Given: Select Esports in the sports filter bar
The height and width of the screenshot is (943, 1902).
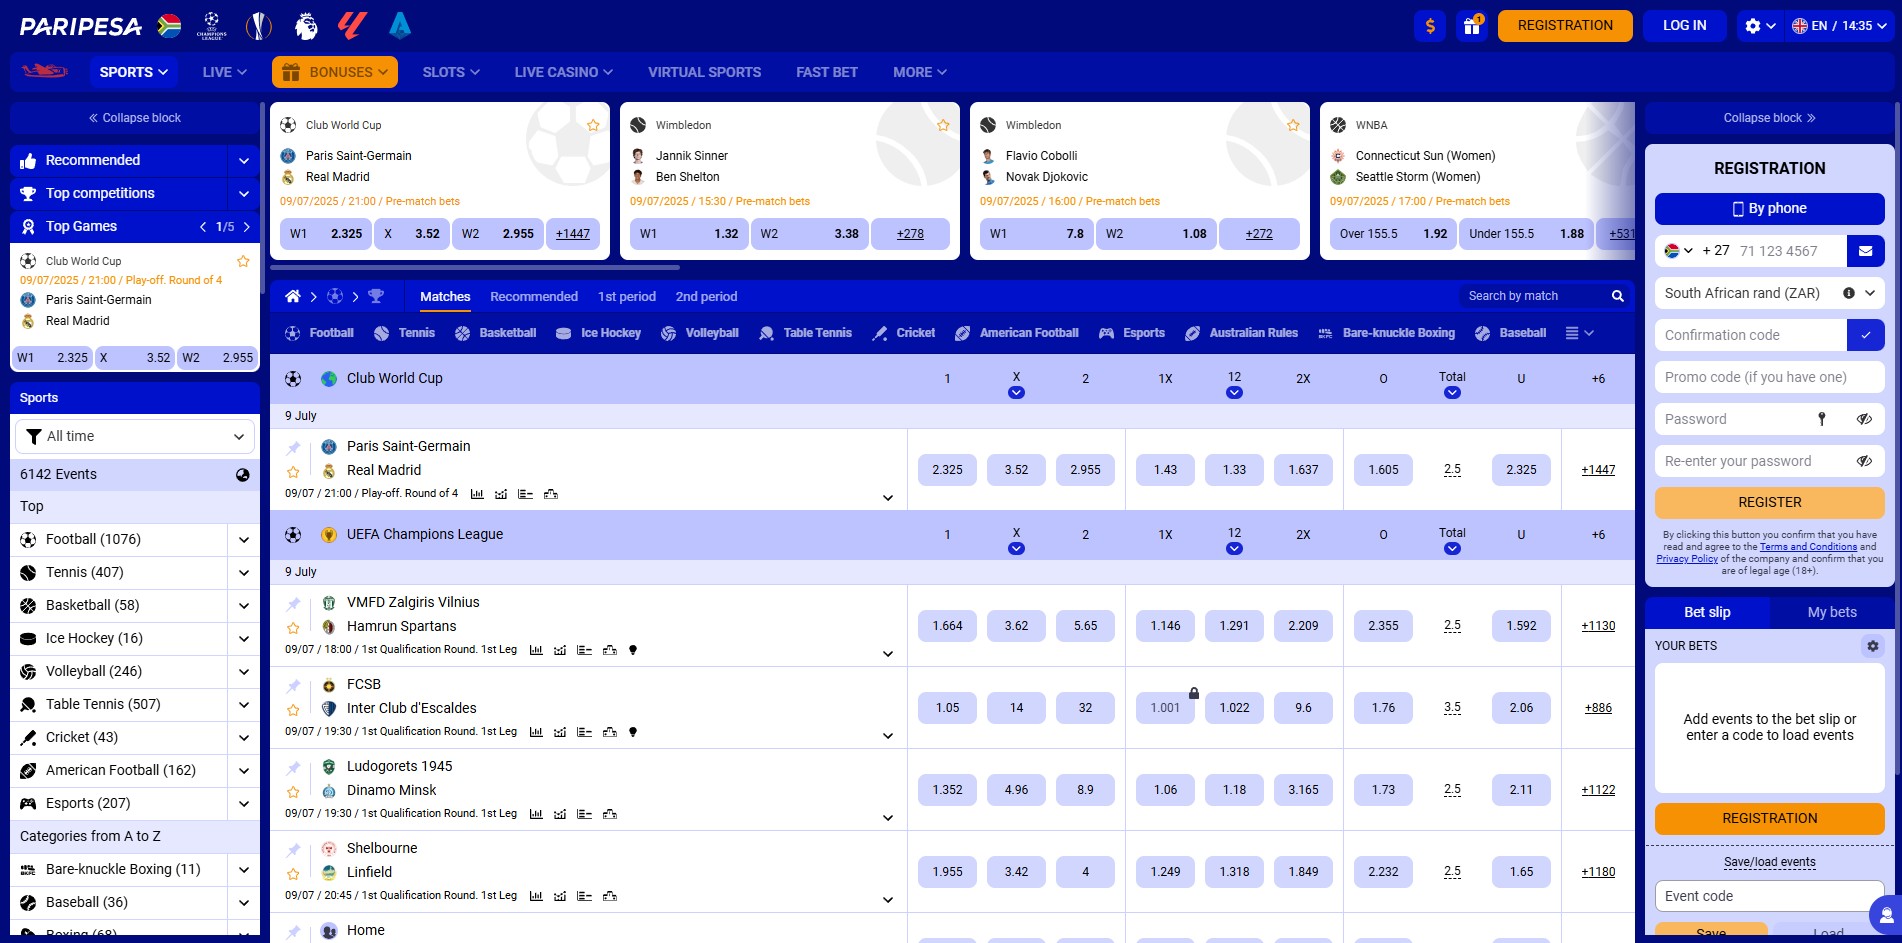Looking at the screenshot, I should point(1131,333).
